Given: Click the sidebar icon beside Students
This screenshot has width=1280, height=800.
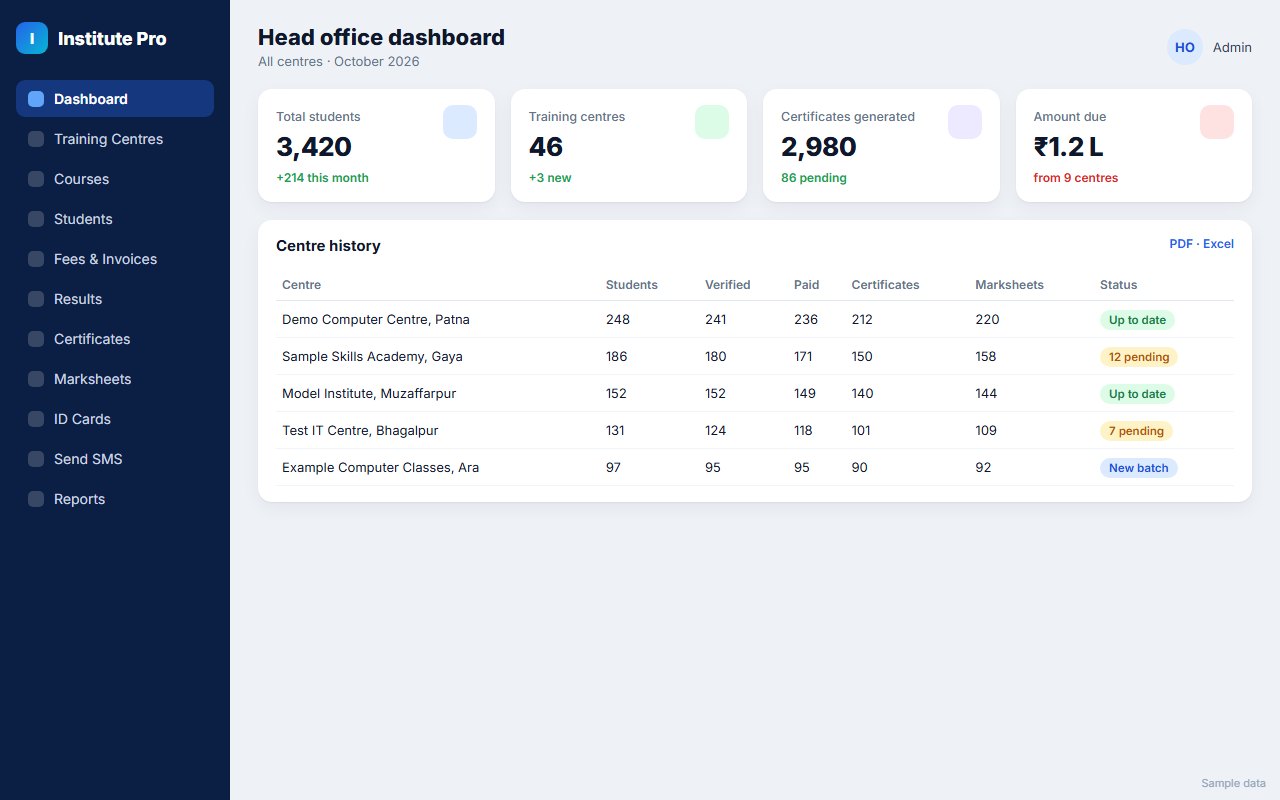Looking at the screenshot, I should tap(36, 219).
